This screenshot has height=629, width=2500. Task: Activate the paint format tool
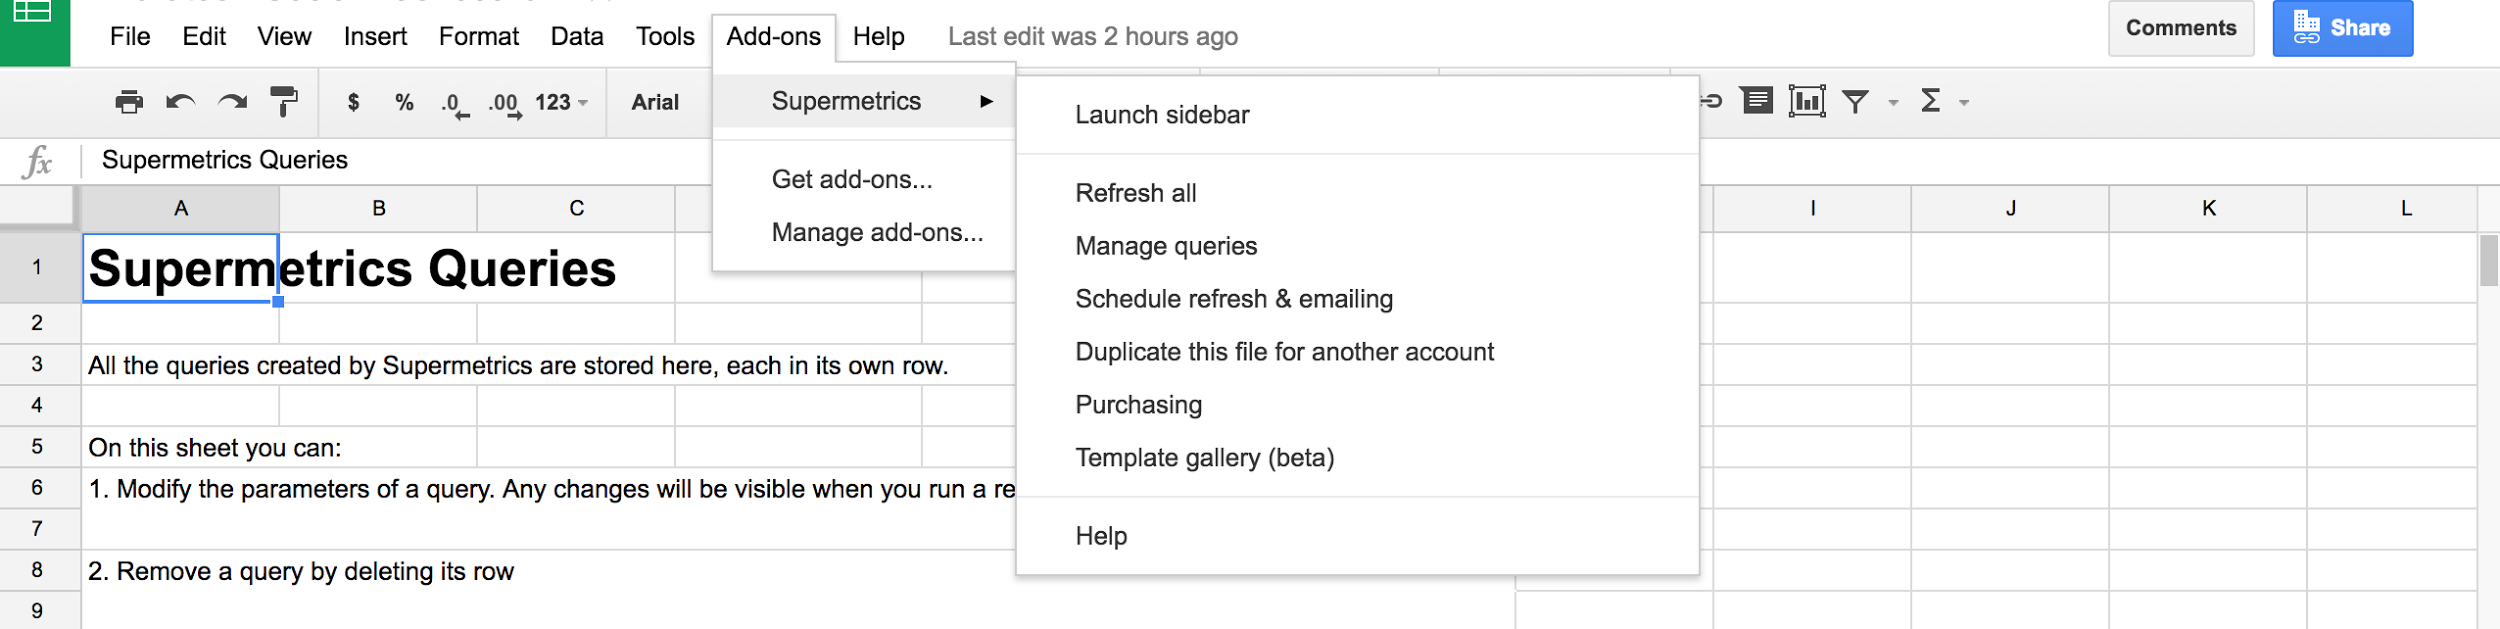pos(284,102)
